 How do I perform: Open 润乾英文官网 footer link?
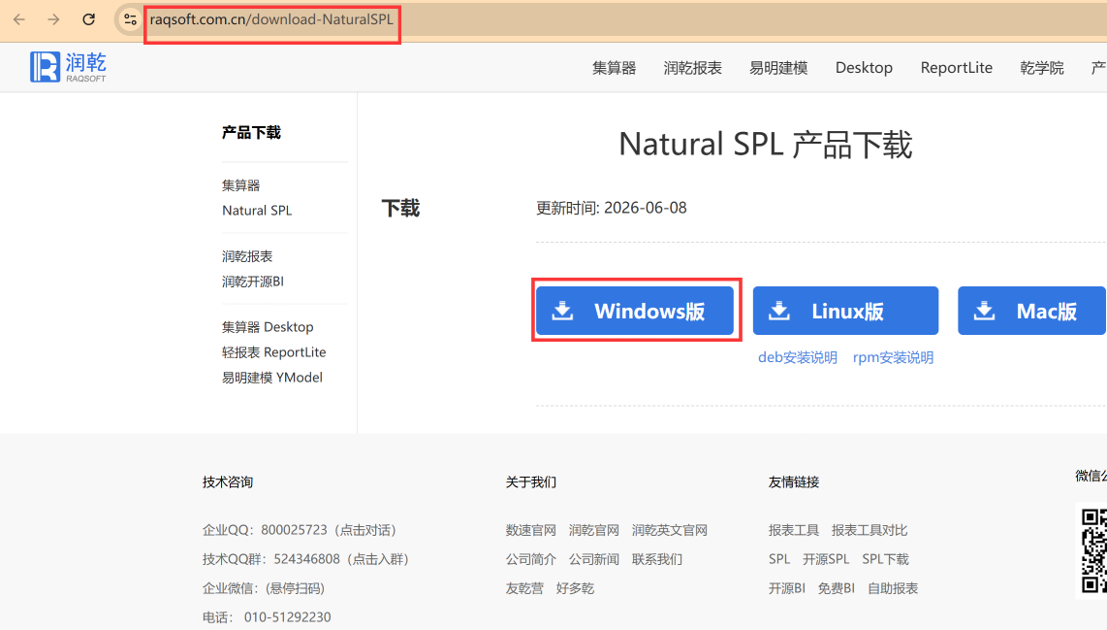point(669,530)
